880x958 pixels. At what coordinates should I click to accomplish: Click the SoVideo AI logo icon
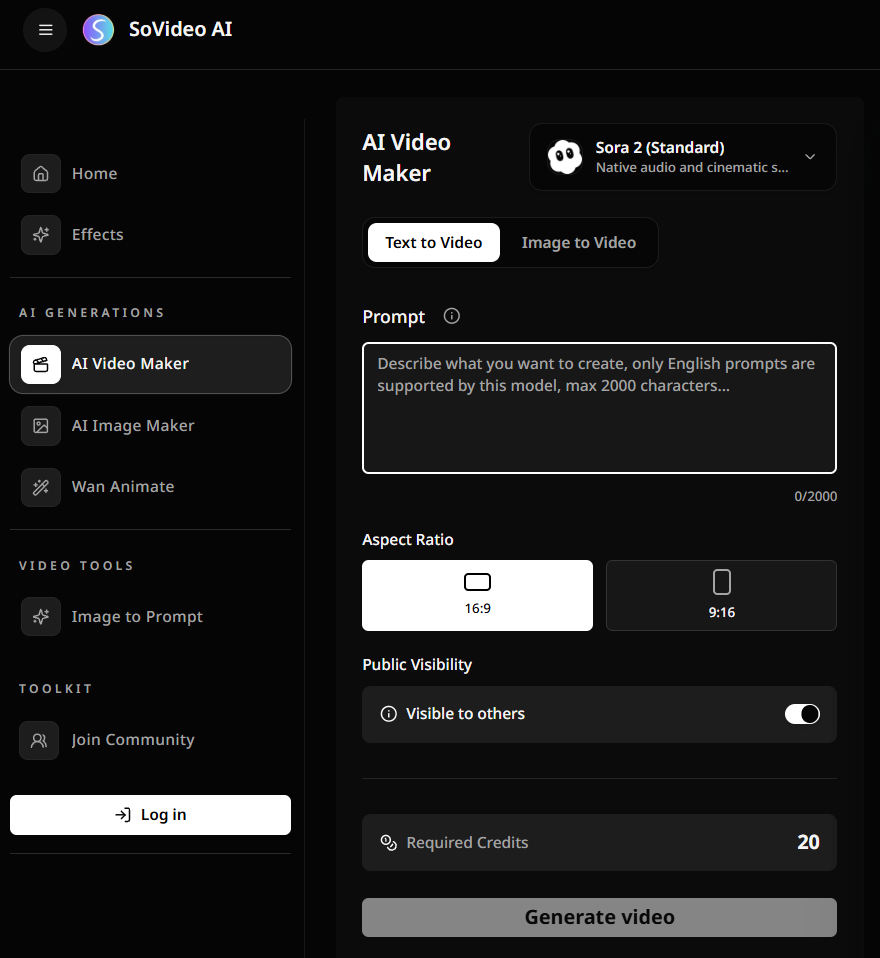[98, 29]
